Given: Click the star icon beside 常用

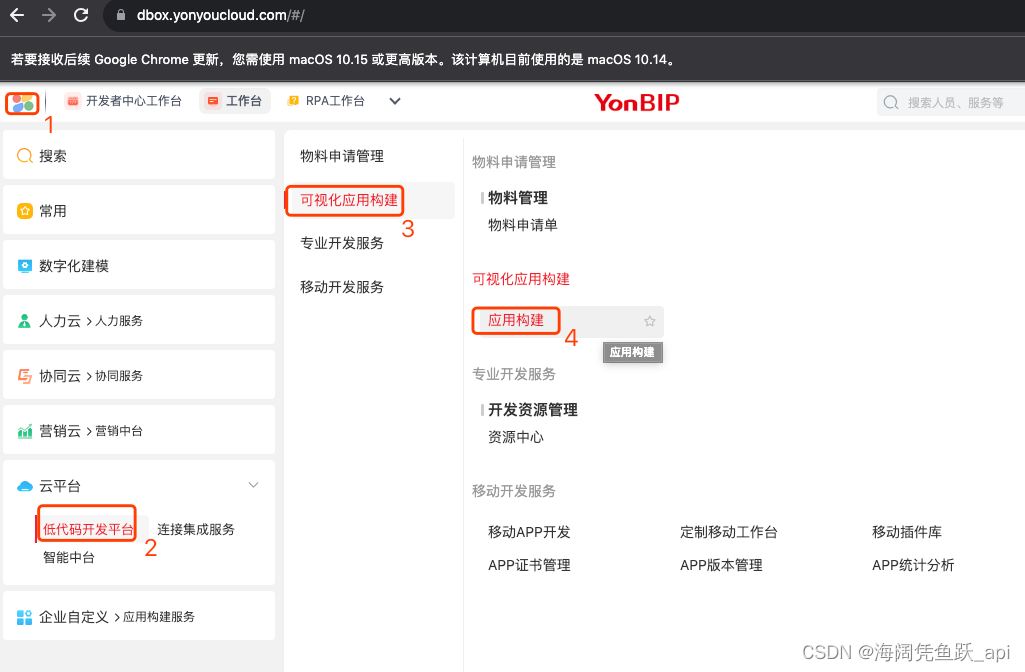Looking at the screenshot, I should (x=25, y=210).
